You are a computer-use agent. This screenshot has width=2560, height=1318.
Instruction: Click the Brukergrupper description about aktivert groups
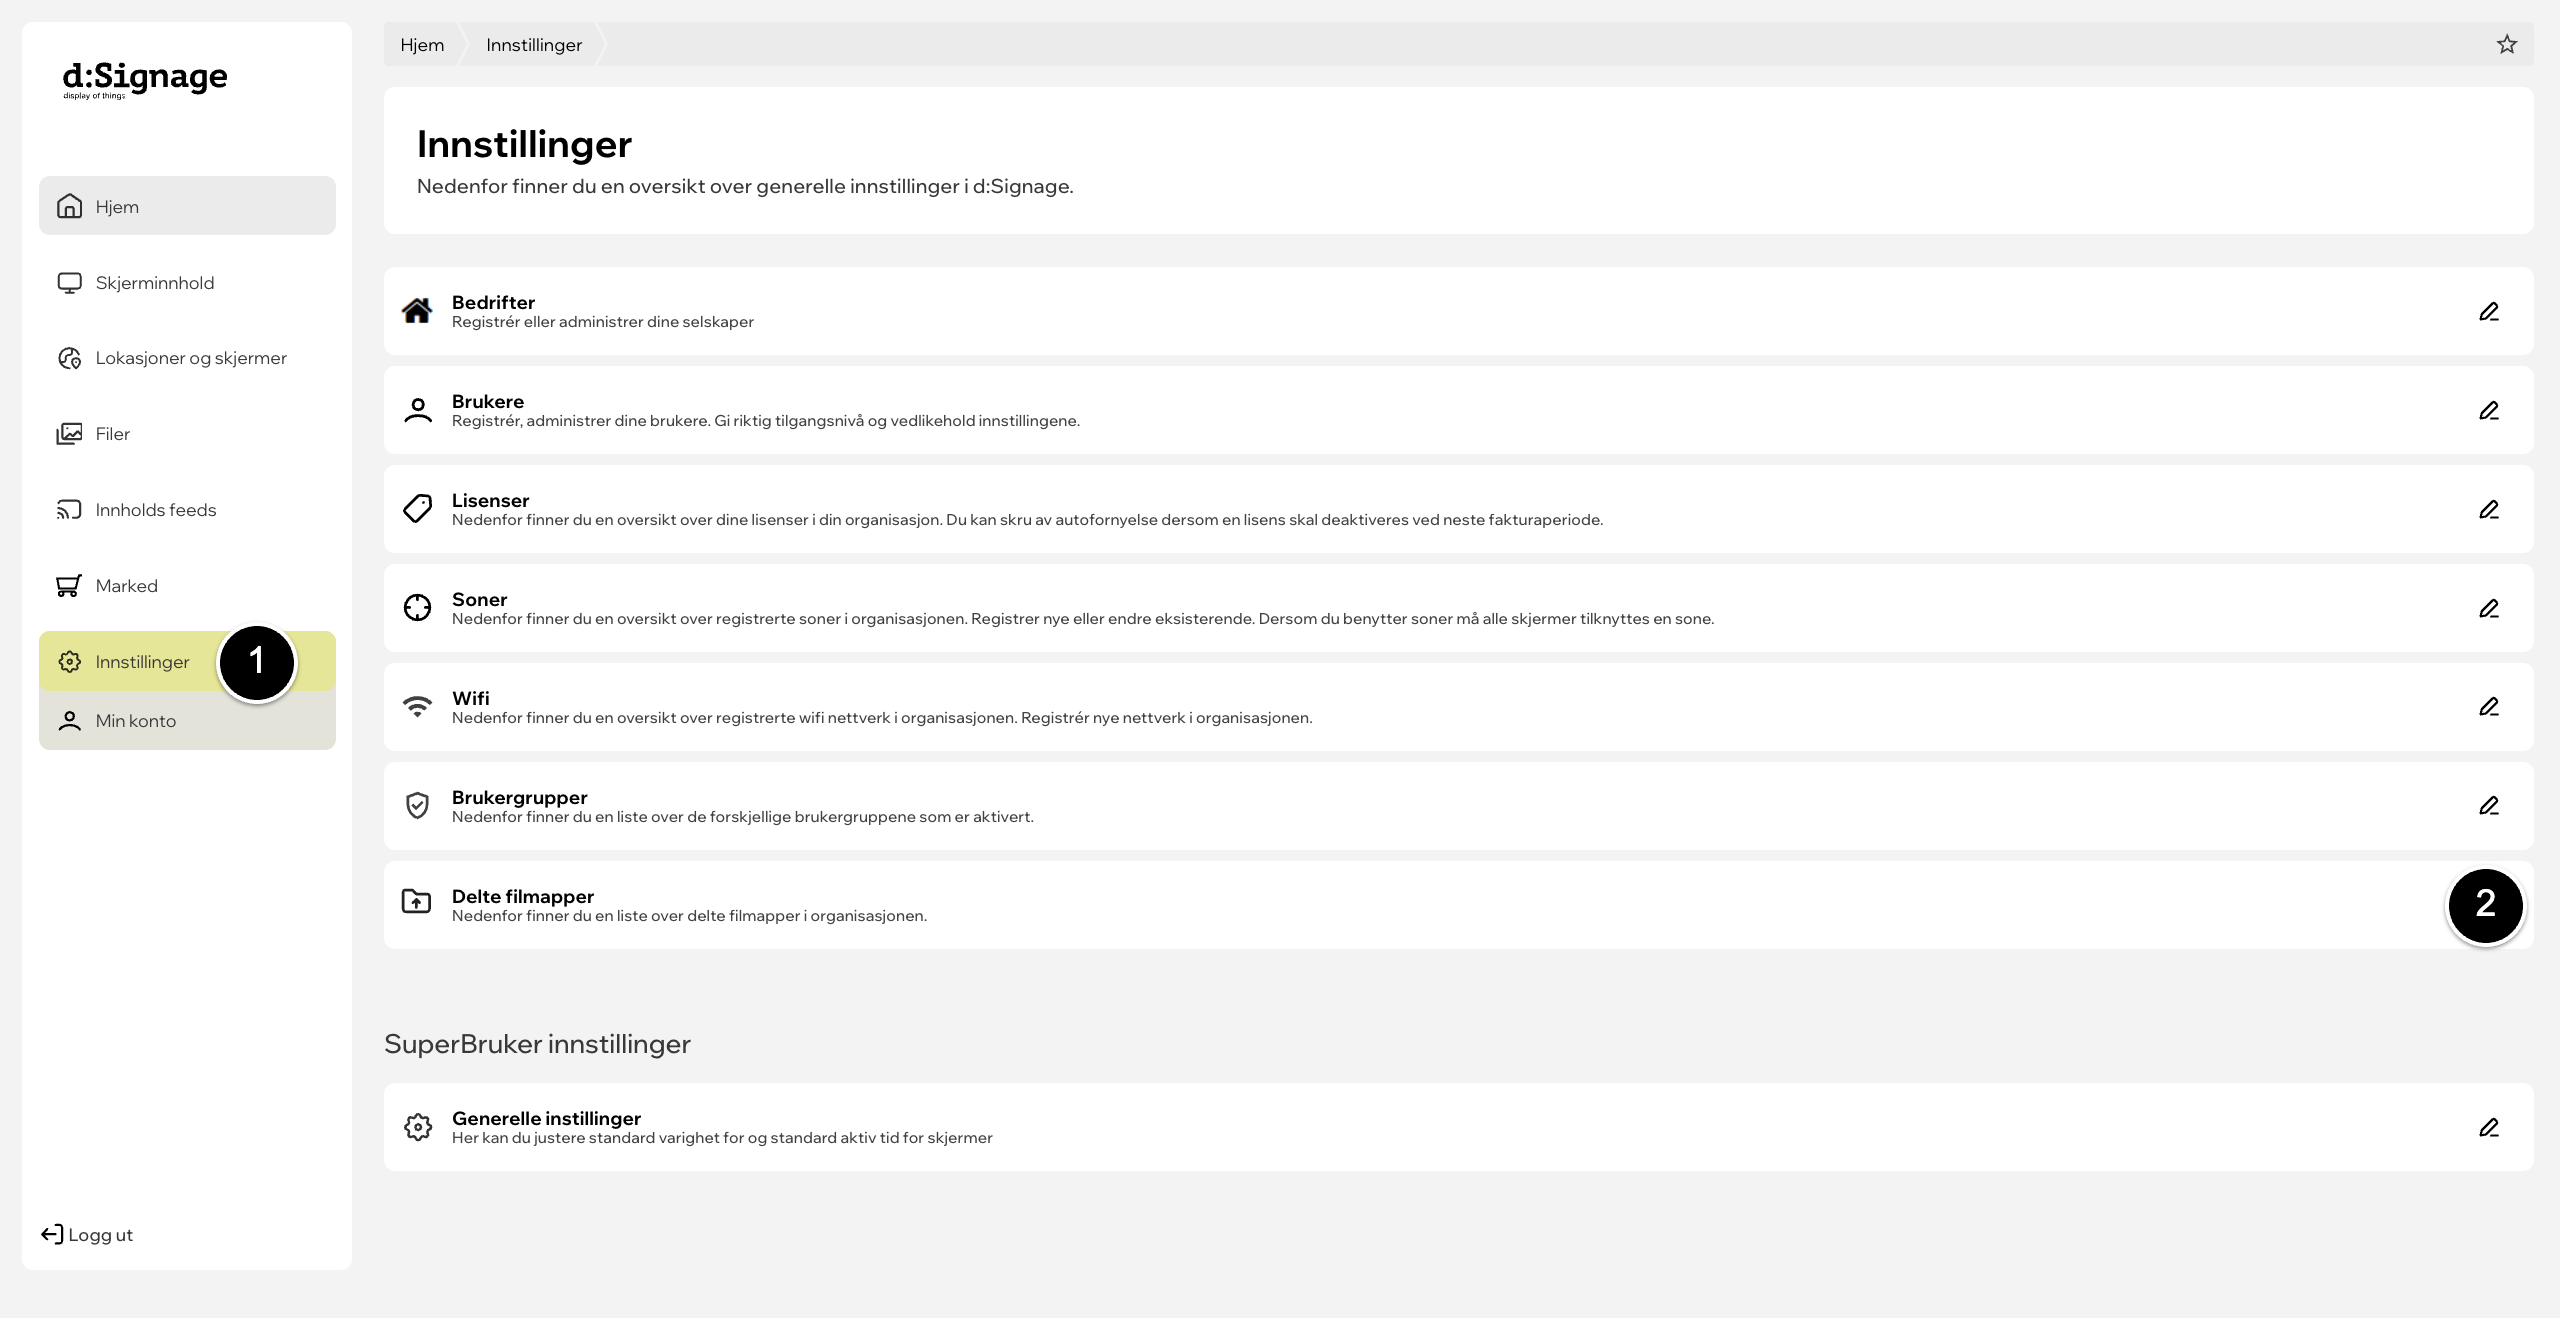743,817
